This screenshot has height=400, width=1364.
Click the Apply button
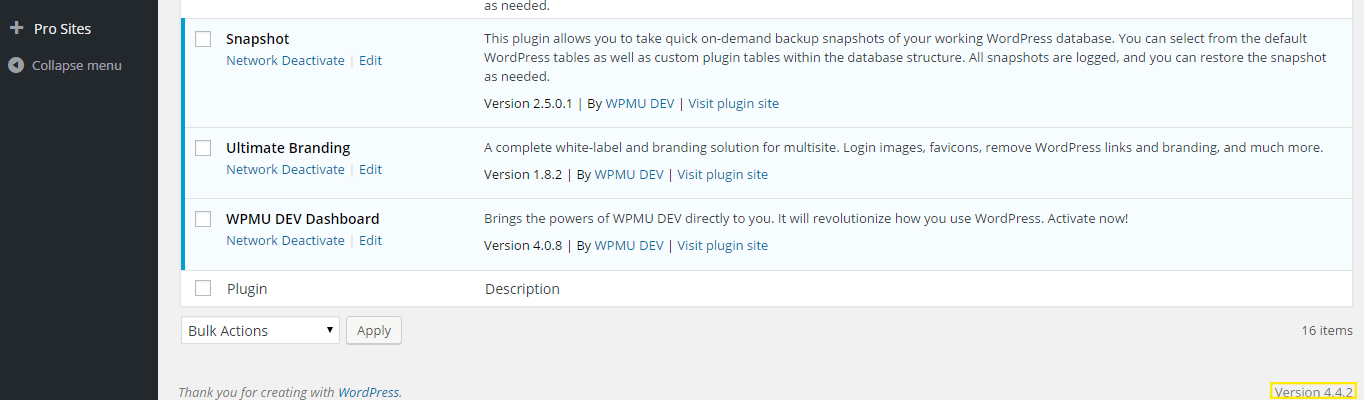point(374,330)
